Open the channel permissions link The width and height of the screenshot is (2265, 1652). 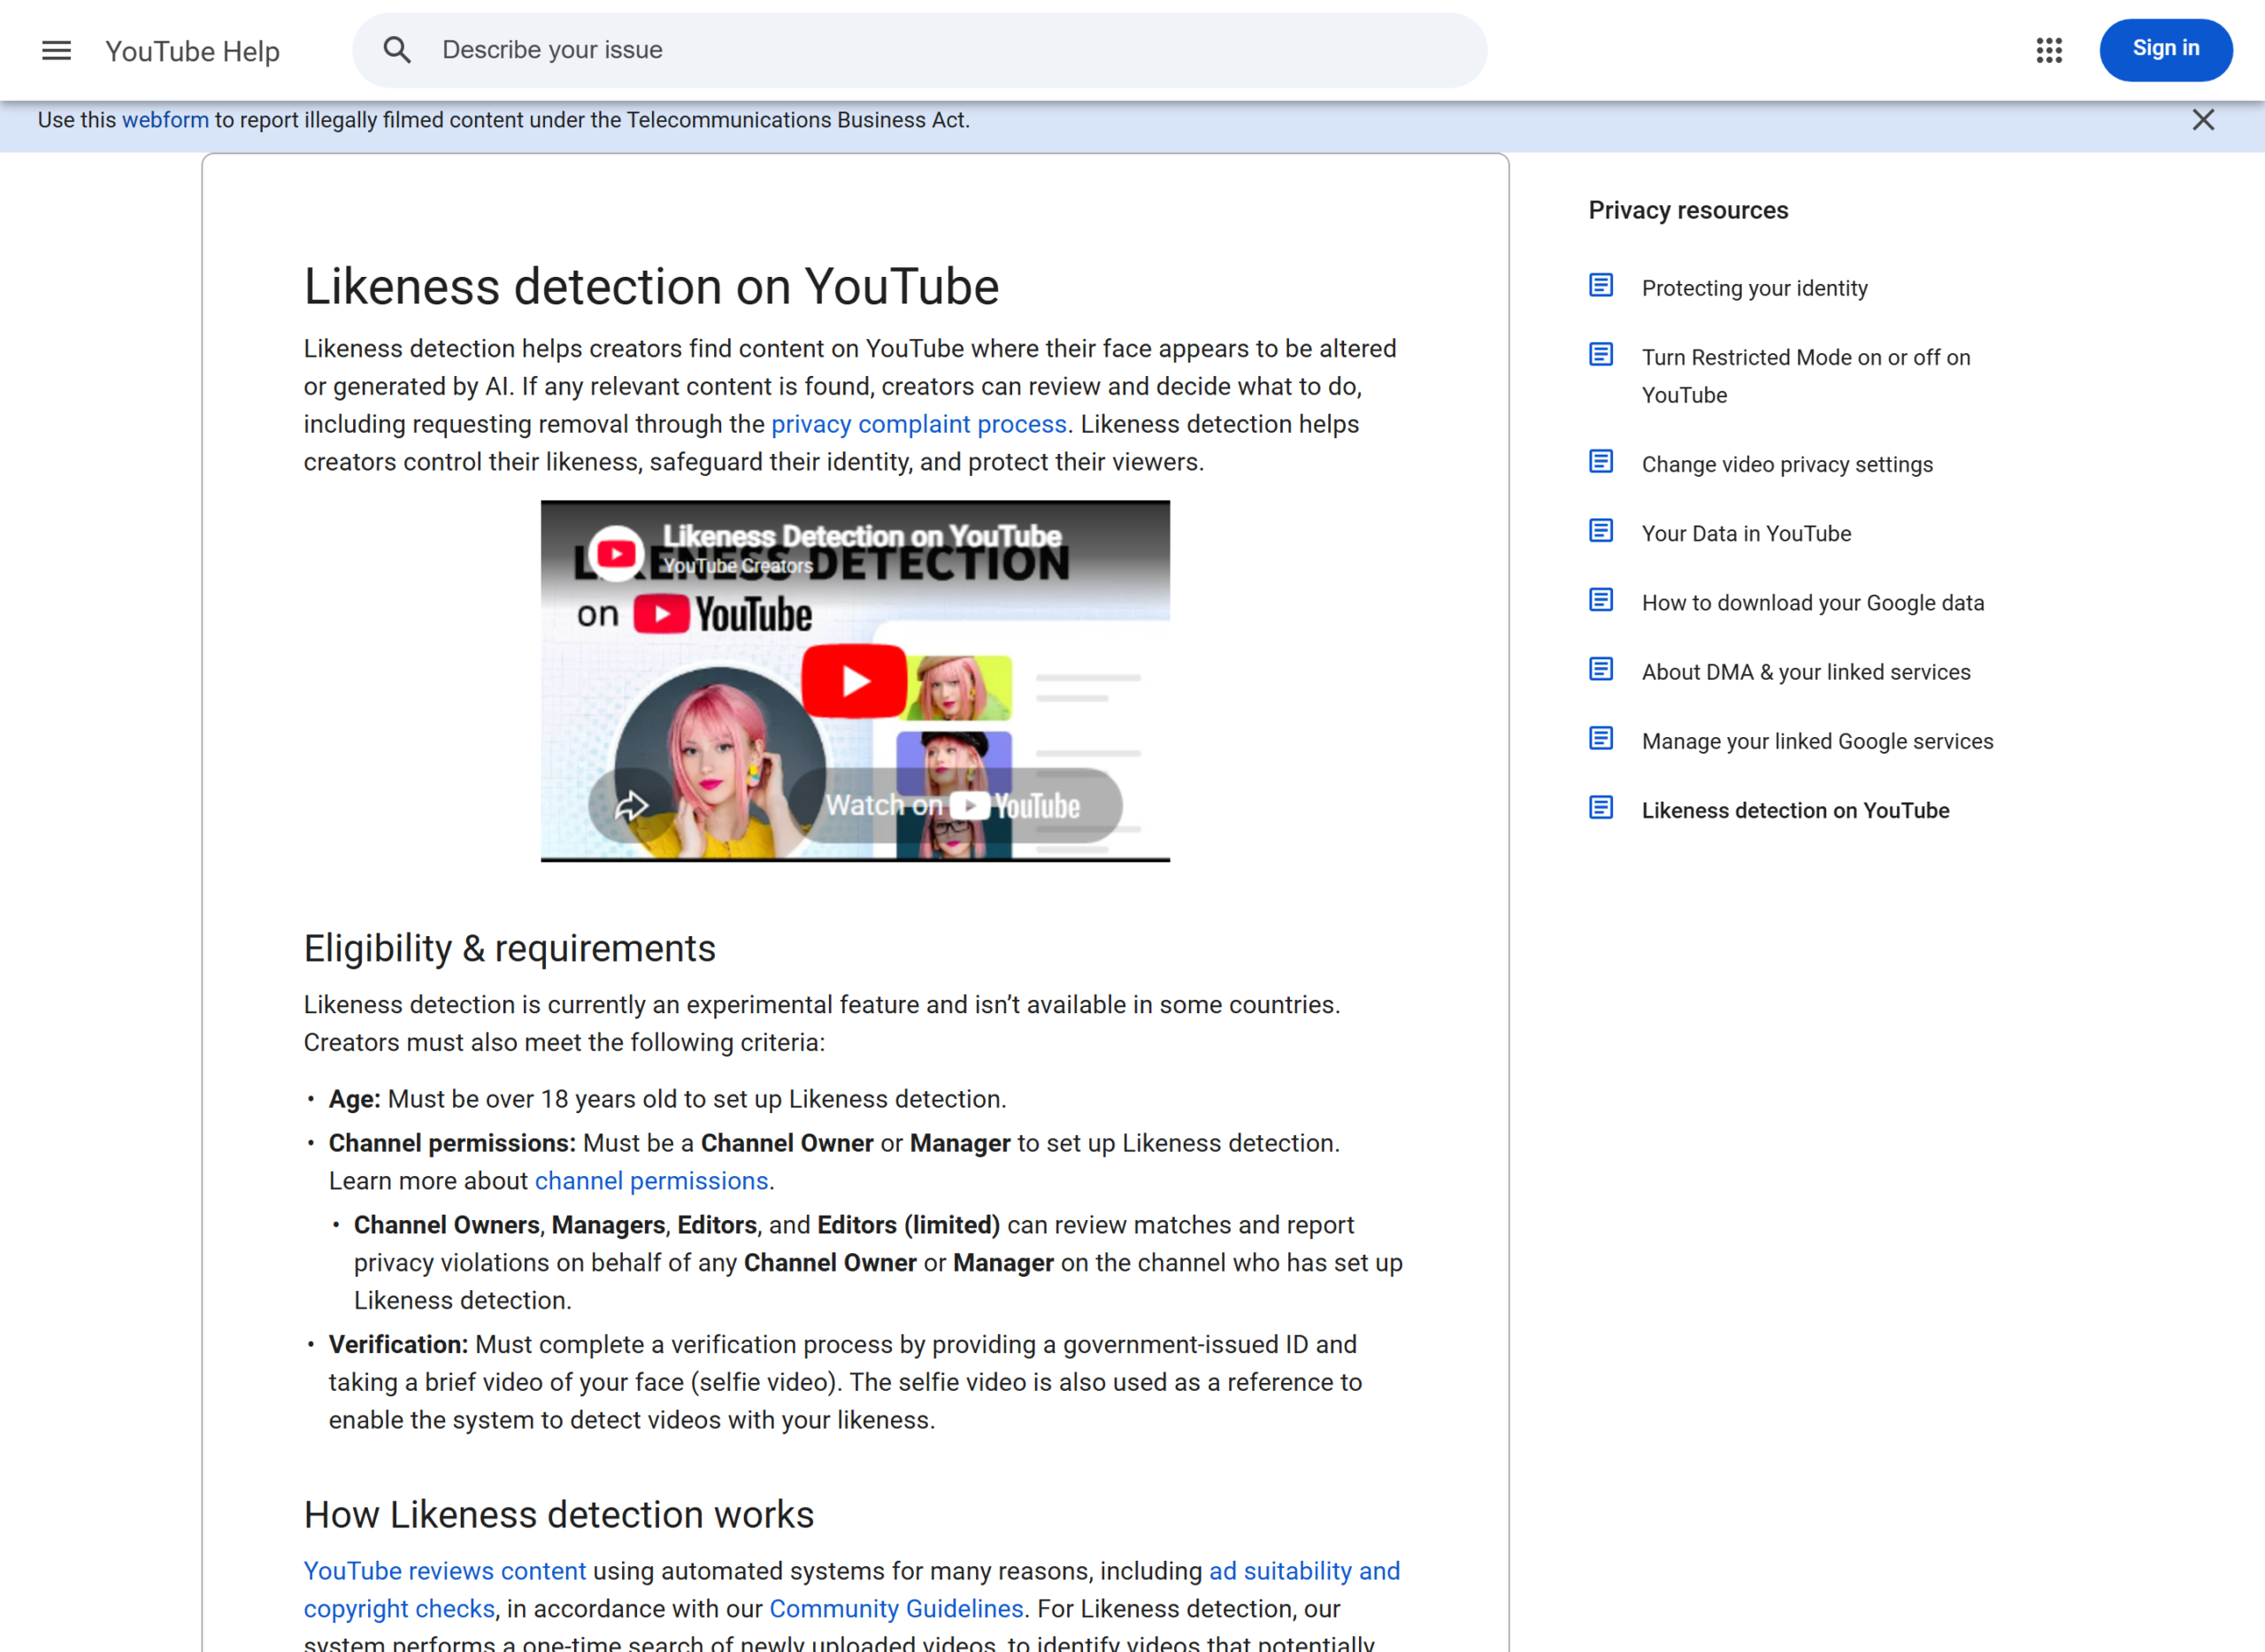(x=651, y=1181)
